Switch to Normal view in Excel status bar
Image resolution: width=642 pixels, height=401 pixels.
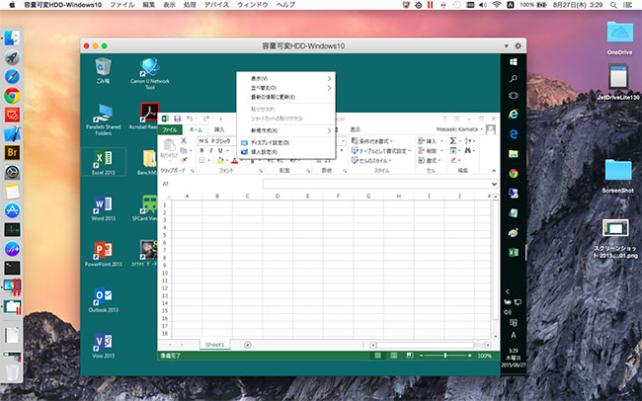click(378, 356)
